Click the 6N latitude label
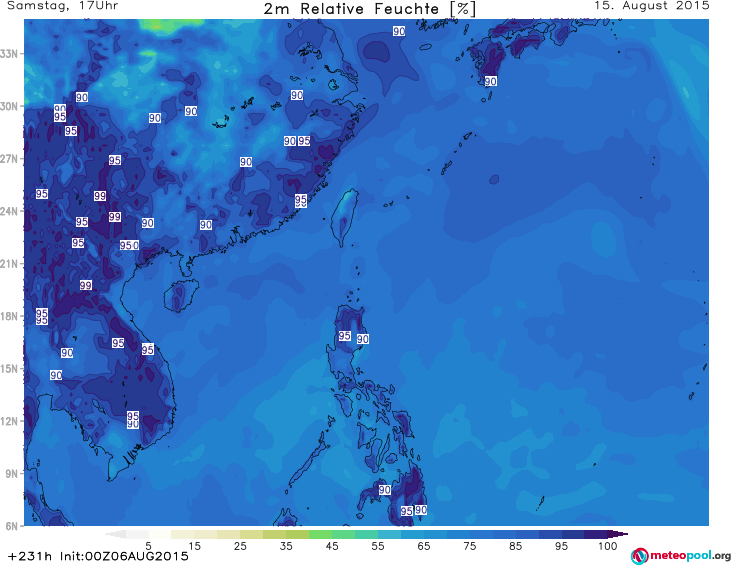733x566 pixels. tap(12, 526)
